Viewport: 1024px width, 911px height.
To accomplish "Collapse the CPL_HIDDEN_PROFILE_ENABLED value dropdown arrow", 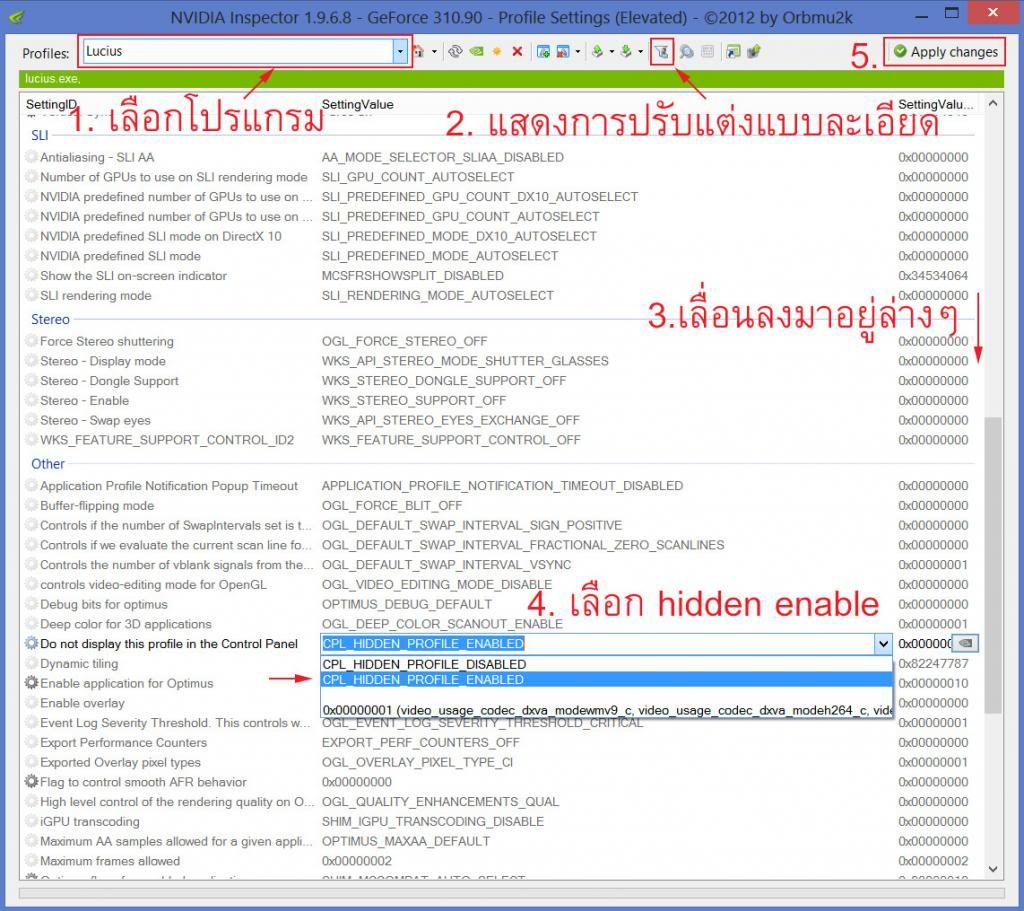I will [x=882, y=644].
